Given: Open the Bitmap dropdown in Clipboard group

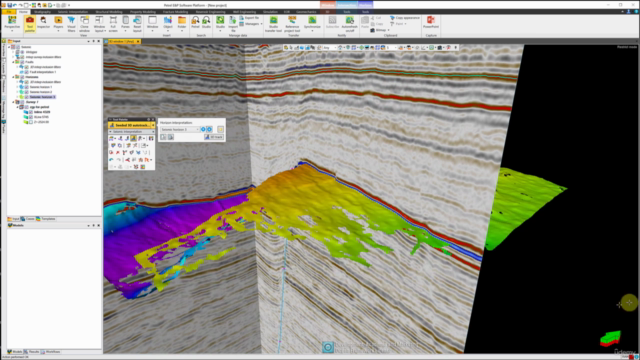Looking at the screenshot, I should (x=380, y=30).
